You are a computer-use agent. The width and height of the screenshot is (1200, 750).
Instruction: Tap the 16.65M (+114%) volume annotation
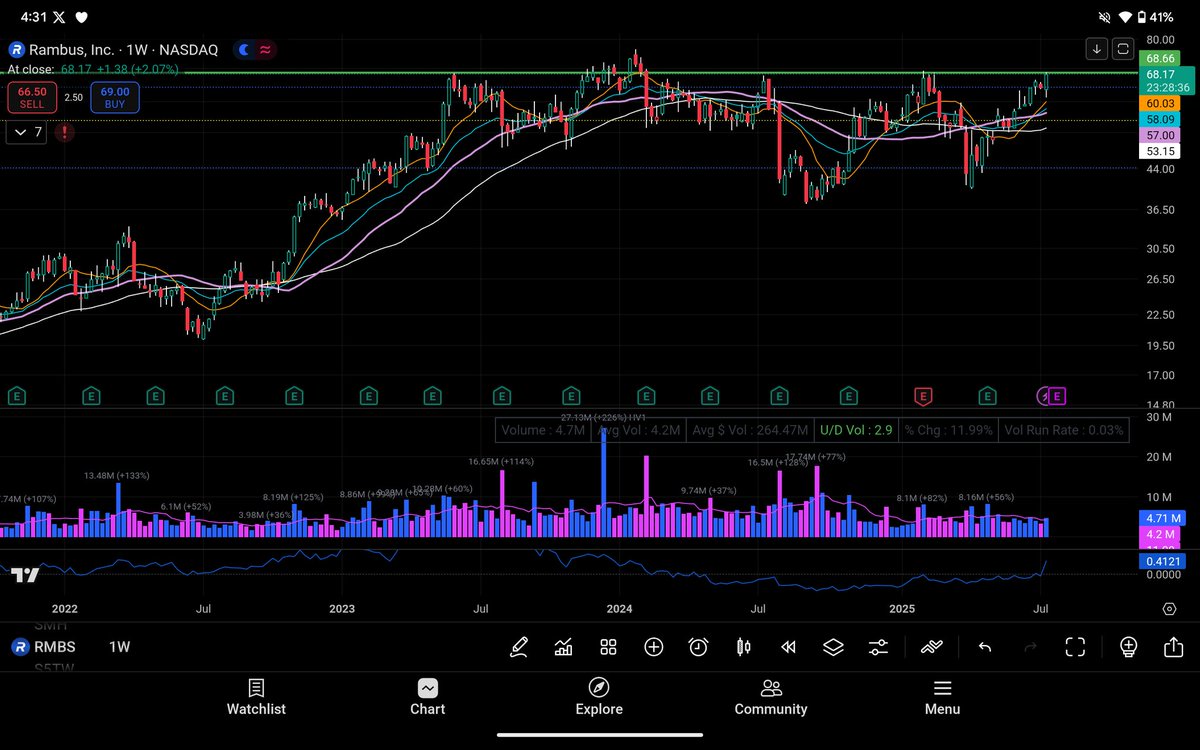501,461
